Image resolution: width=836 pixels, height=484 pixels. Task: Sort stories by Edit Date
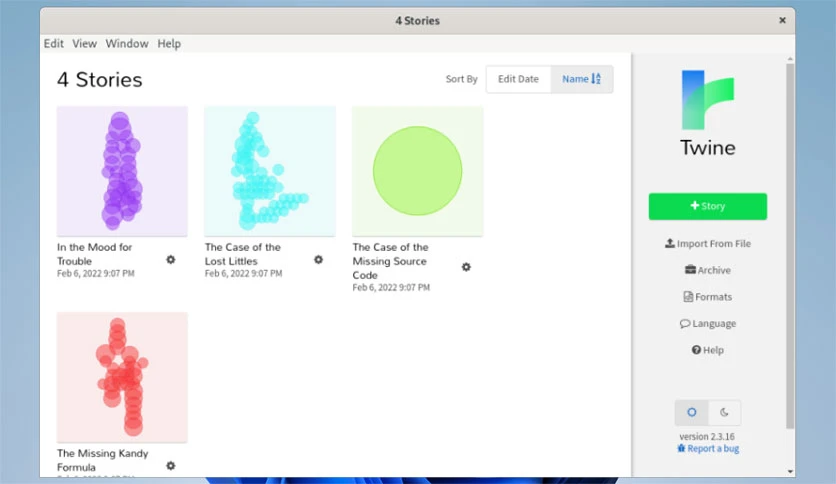[x=518, y=79]
